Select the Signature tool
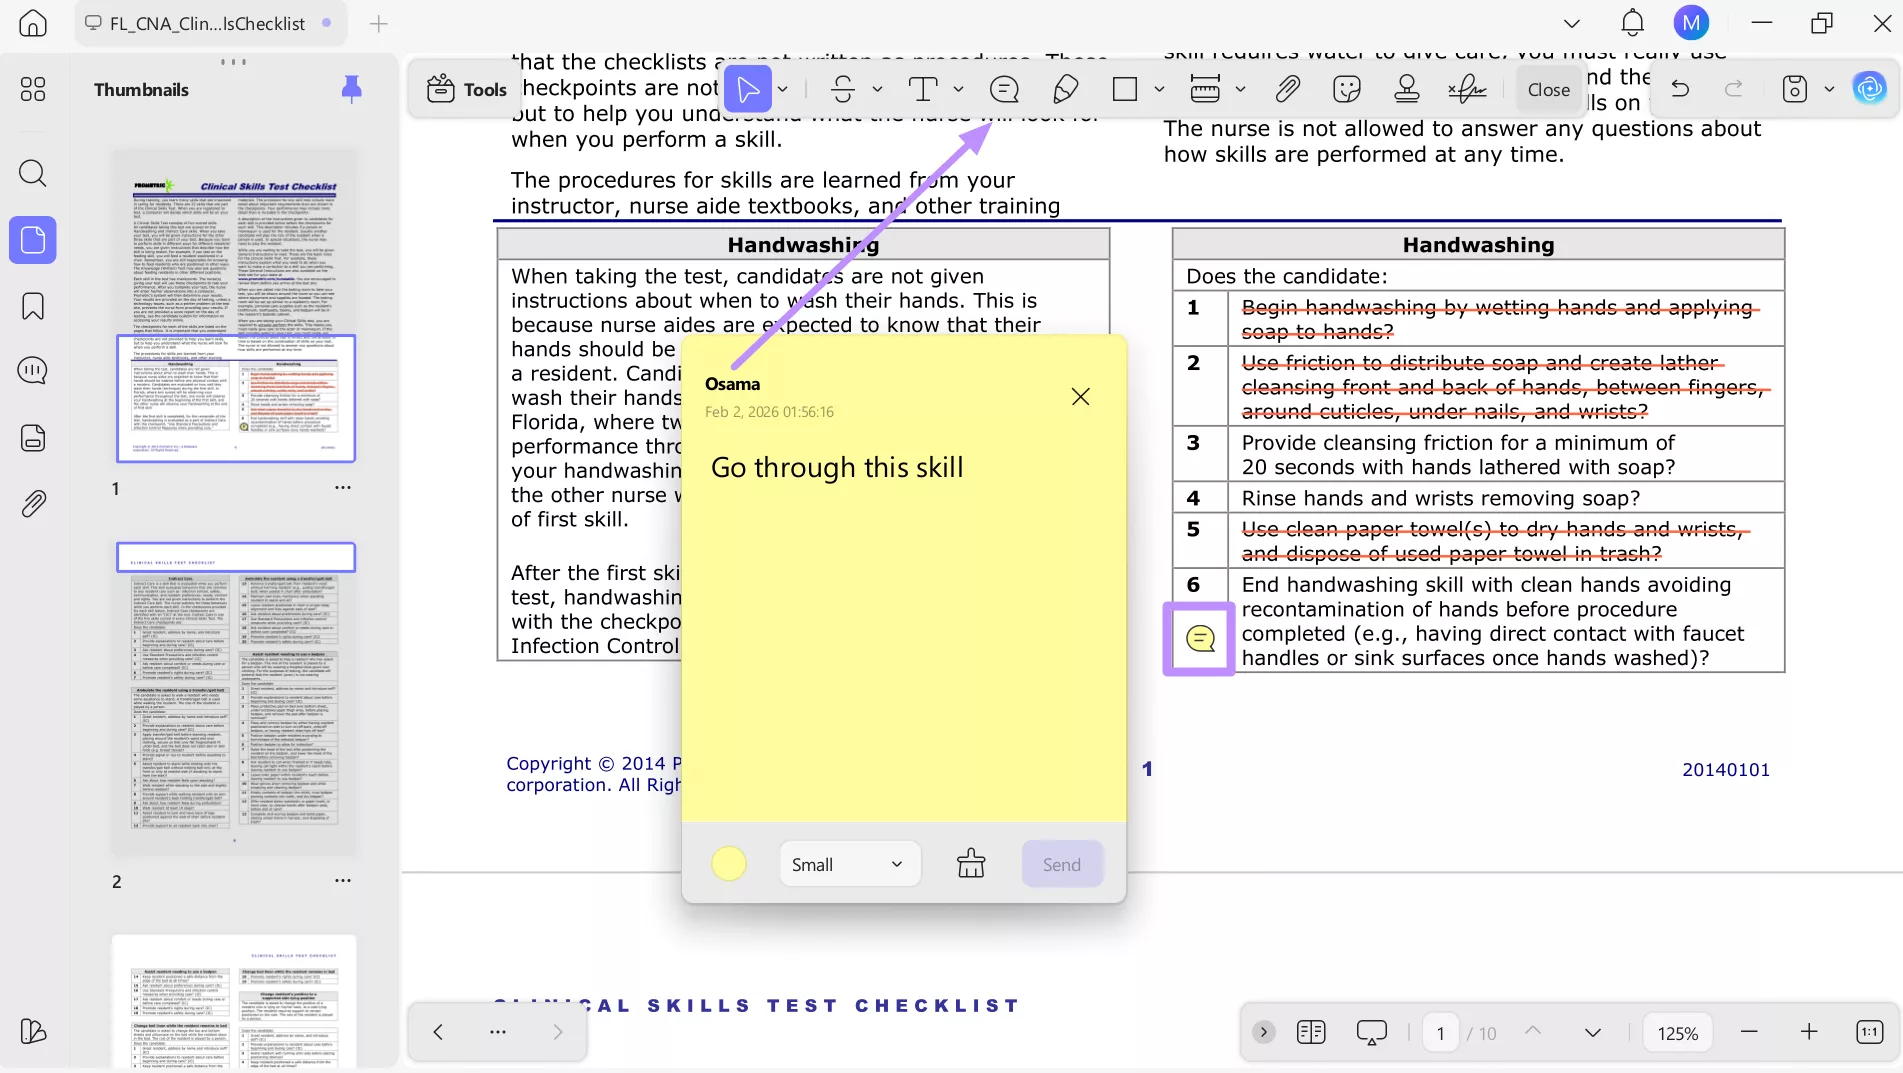This screenshot has height=1073, width=1903. (x=1466, y=89)
